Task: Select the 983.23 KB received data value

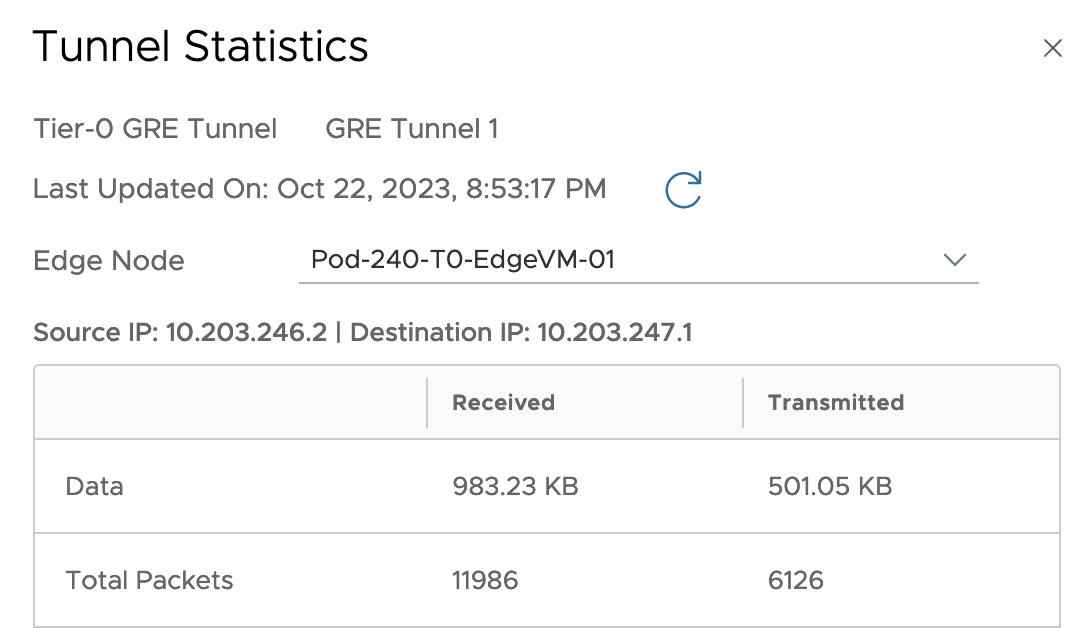Action: click(x=514, y=486)
